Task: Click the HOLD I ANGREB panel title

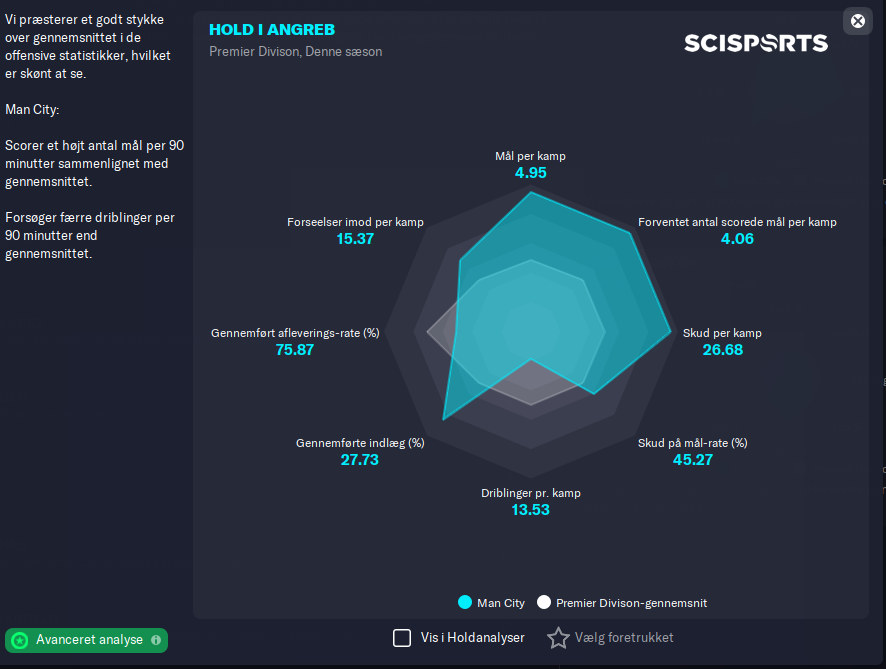Action: tap(272, 30)
